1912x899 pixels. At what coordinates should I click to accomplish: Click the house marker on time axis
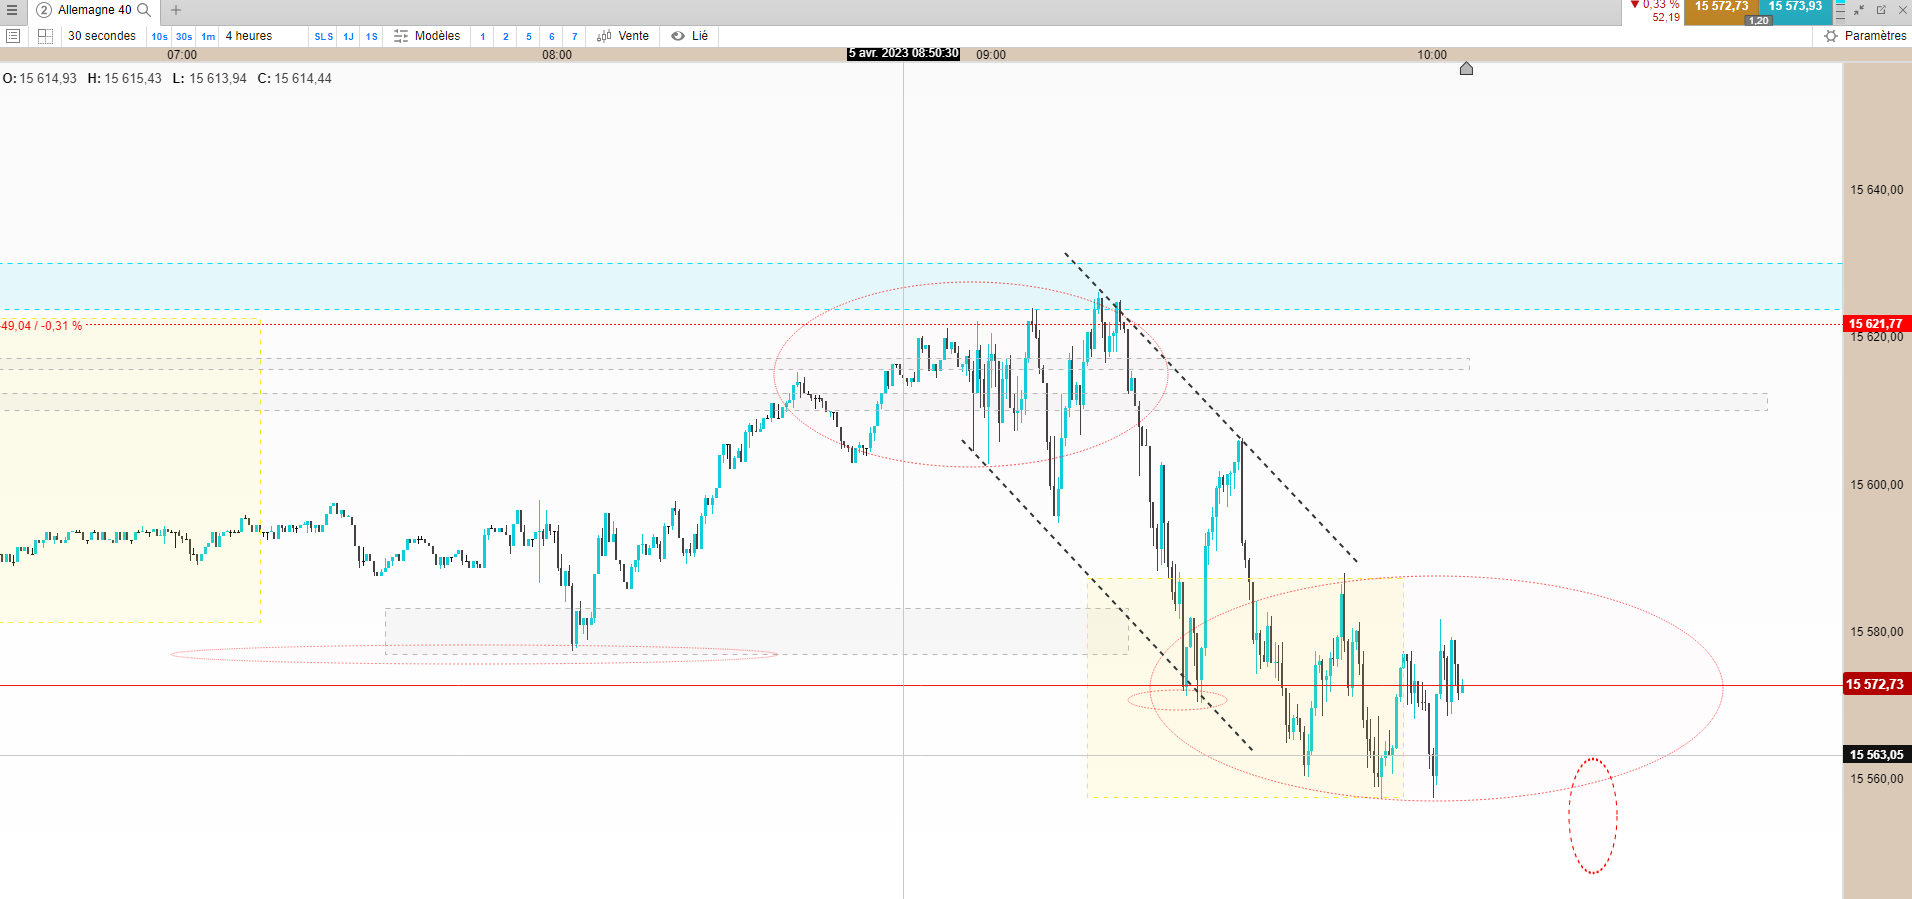point(1466,68)
